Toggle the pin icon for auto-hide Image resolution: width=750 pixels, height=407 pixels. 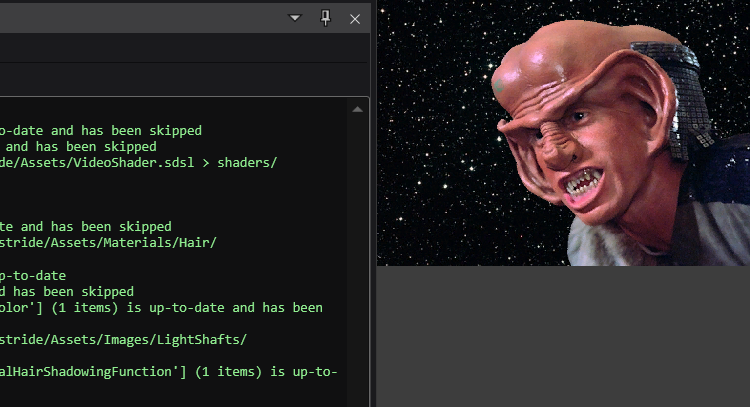325,18
